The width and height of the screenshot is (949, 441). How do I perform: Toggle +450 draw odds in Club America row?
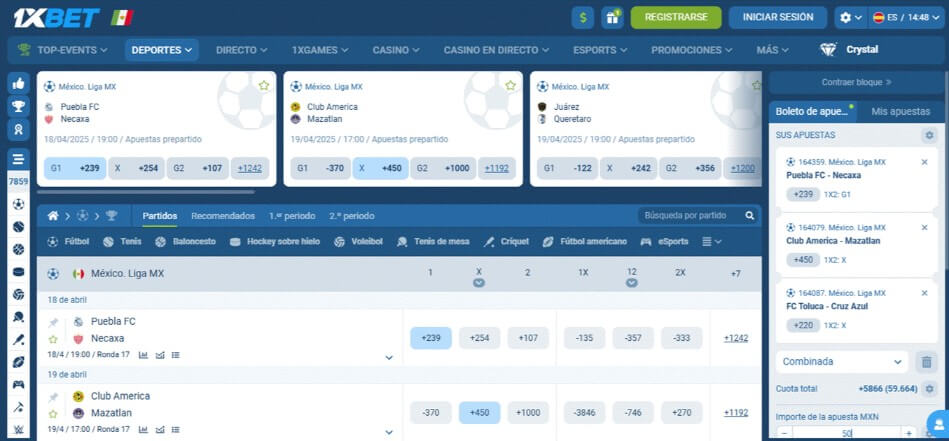[x=479, y=413]
